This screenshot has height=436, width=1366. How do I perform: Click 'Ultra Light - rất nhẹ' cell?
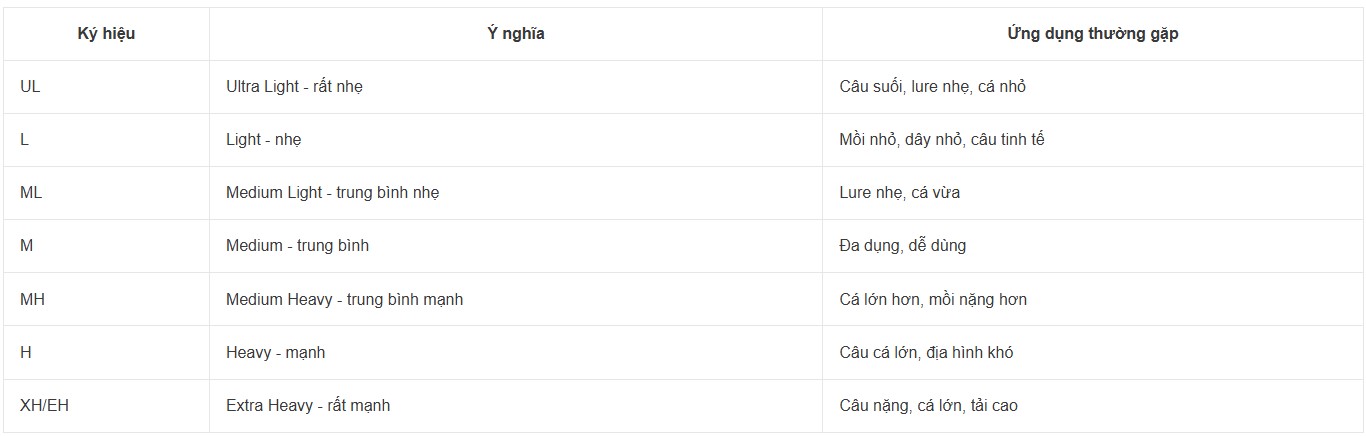(x=516, y=87)
